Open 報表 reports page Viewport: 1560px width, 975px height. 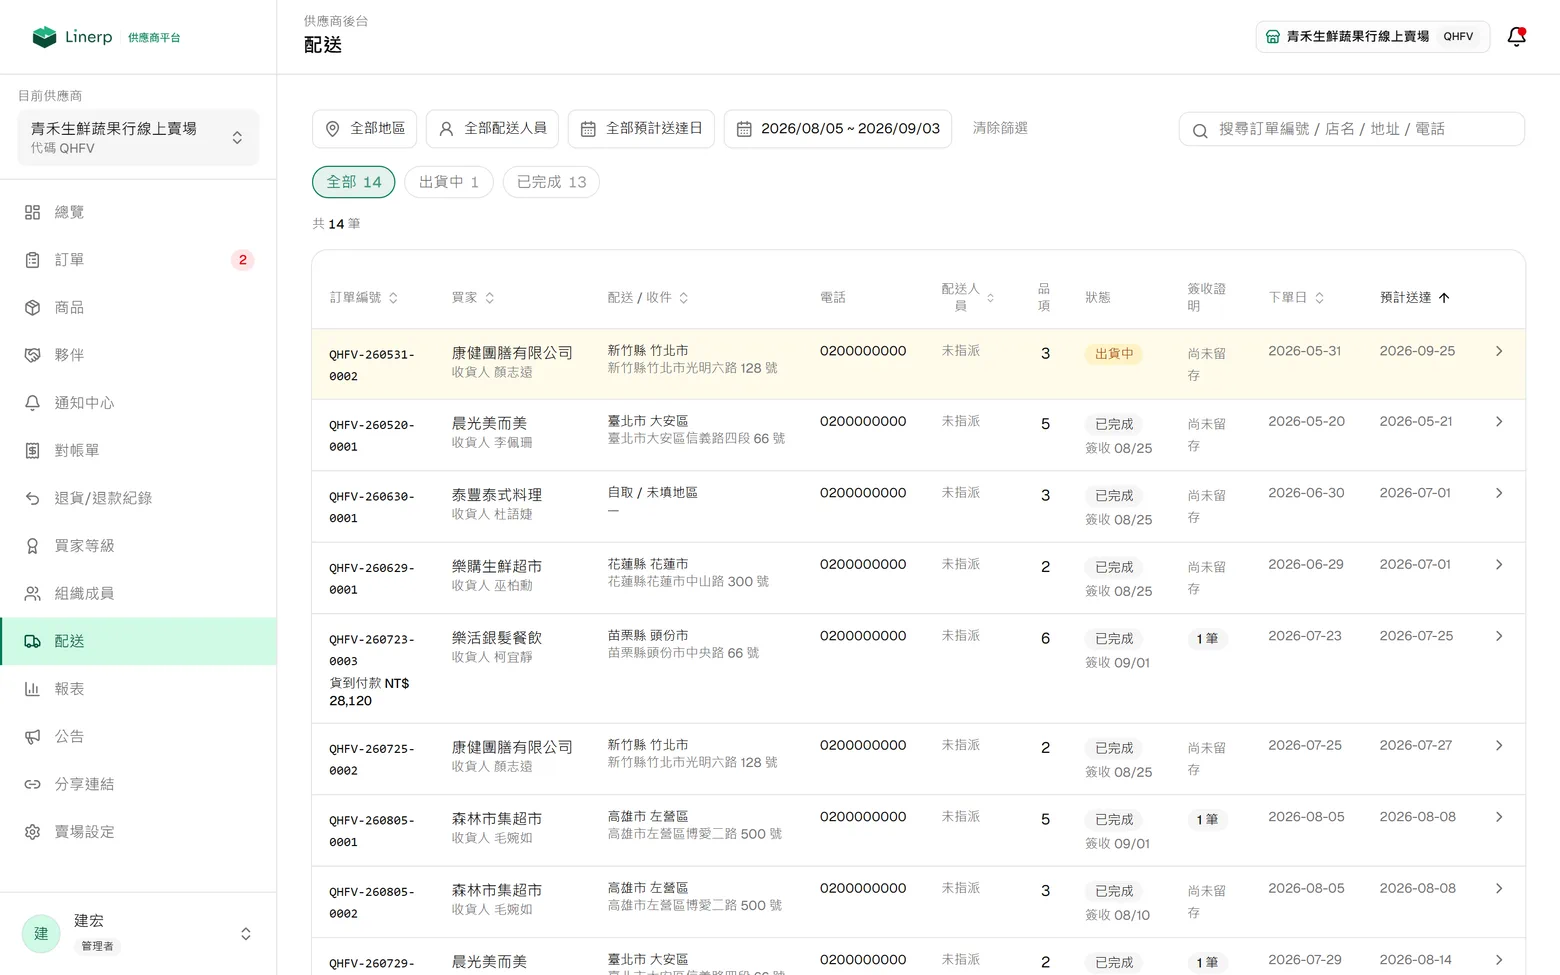[x=138, y=689]
